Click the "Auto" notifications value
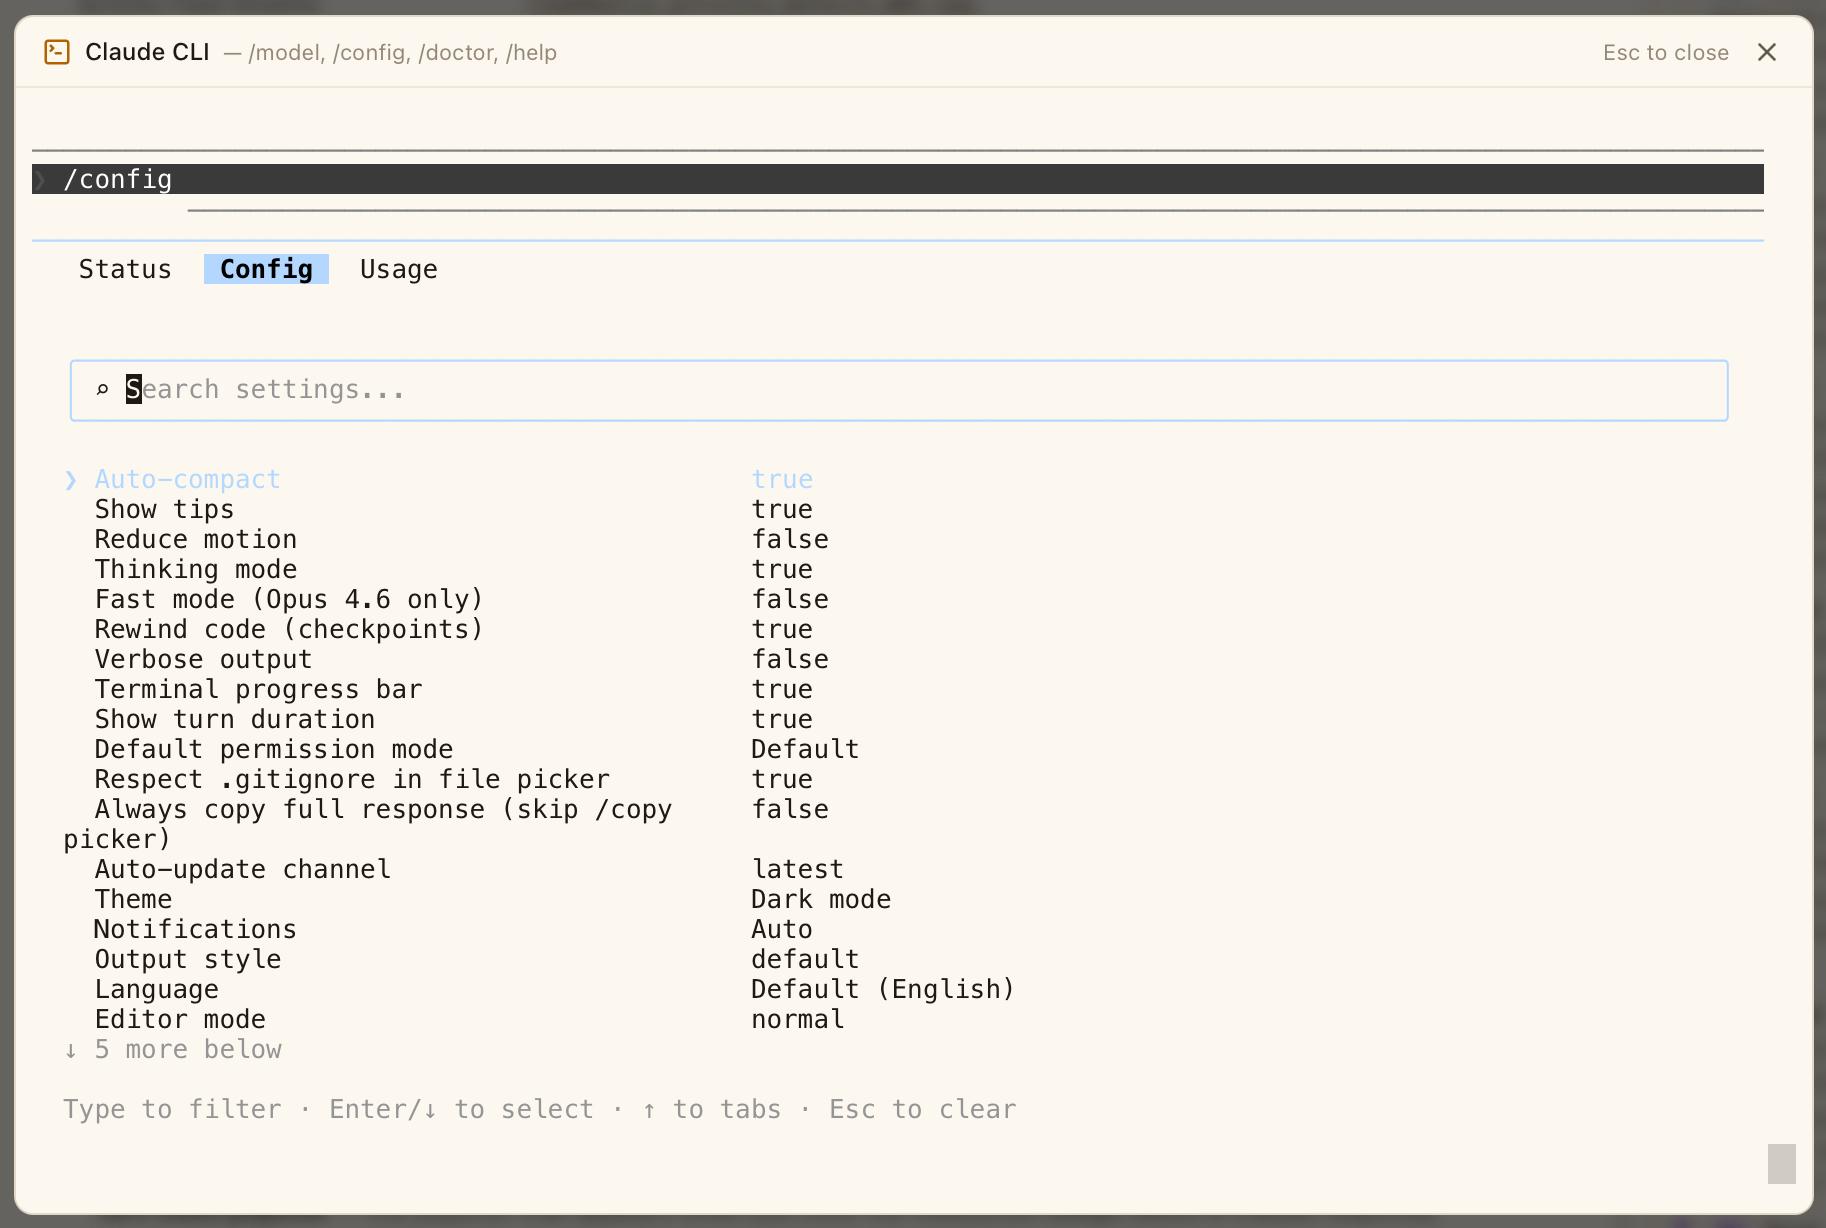This screenshot has width=1826, height=1228. click(782, 930)
